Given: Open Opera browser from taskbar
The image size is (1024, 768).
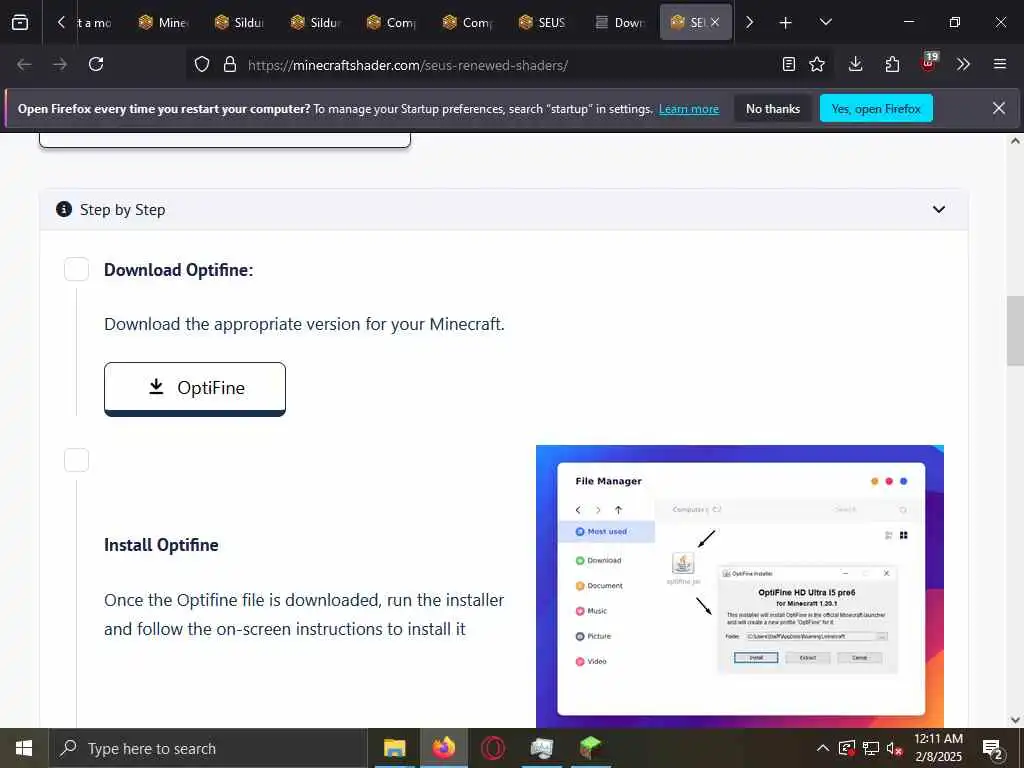Looking at the screenshot, I should 493,748.
